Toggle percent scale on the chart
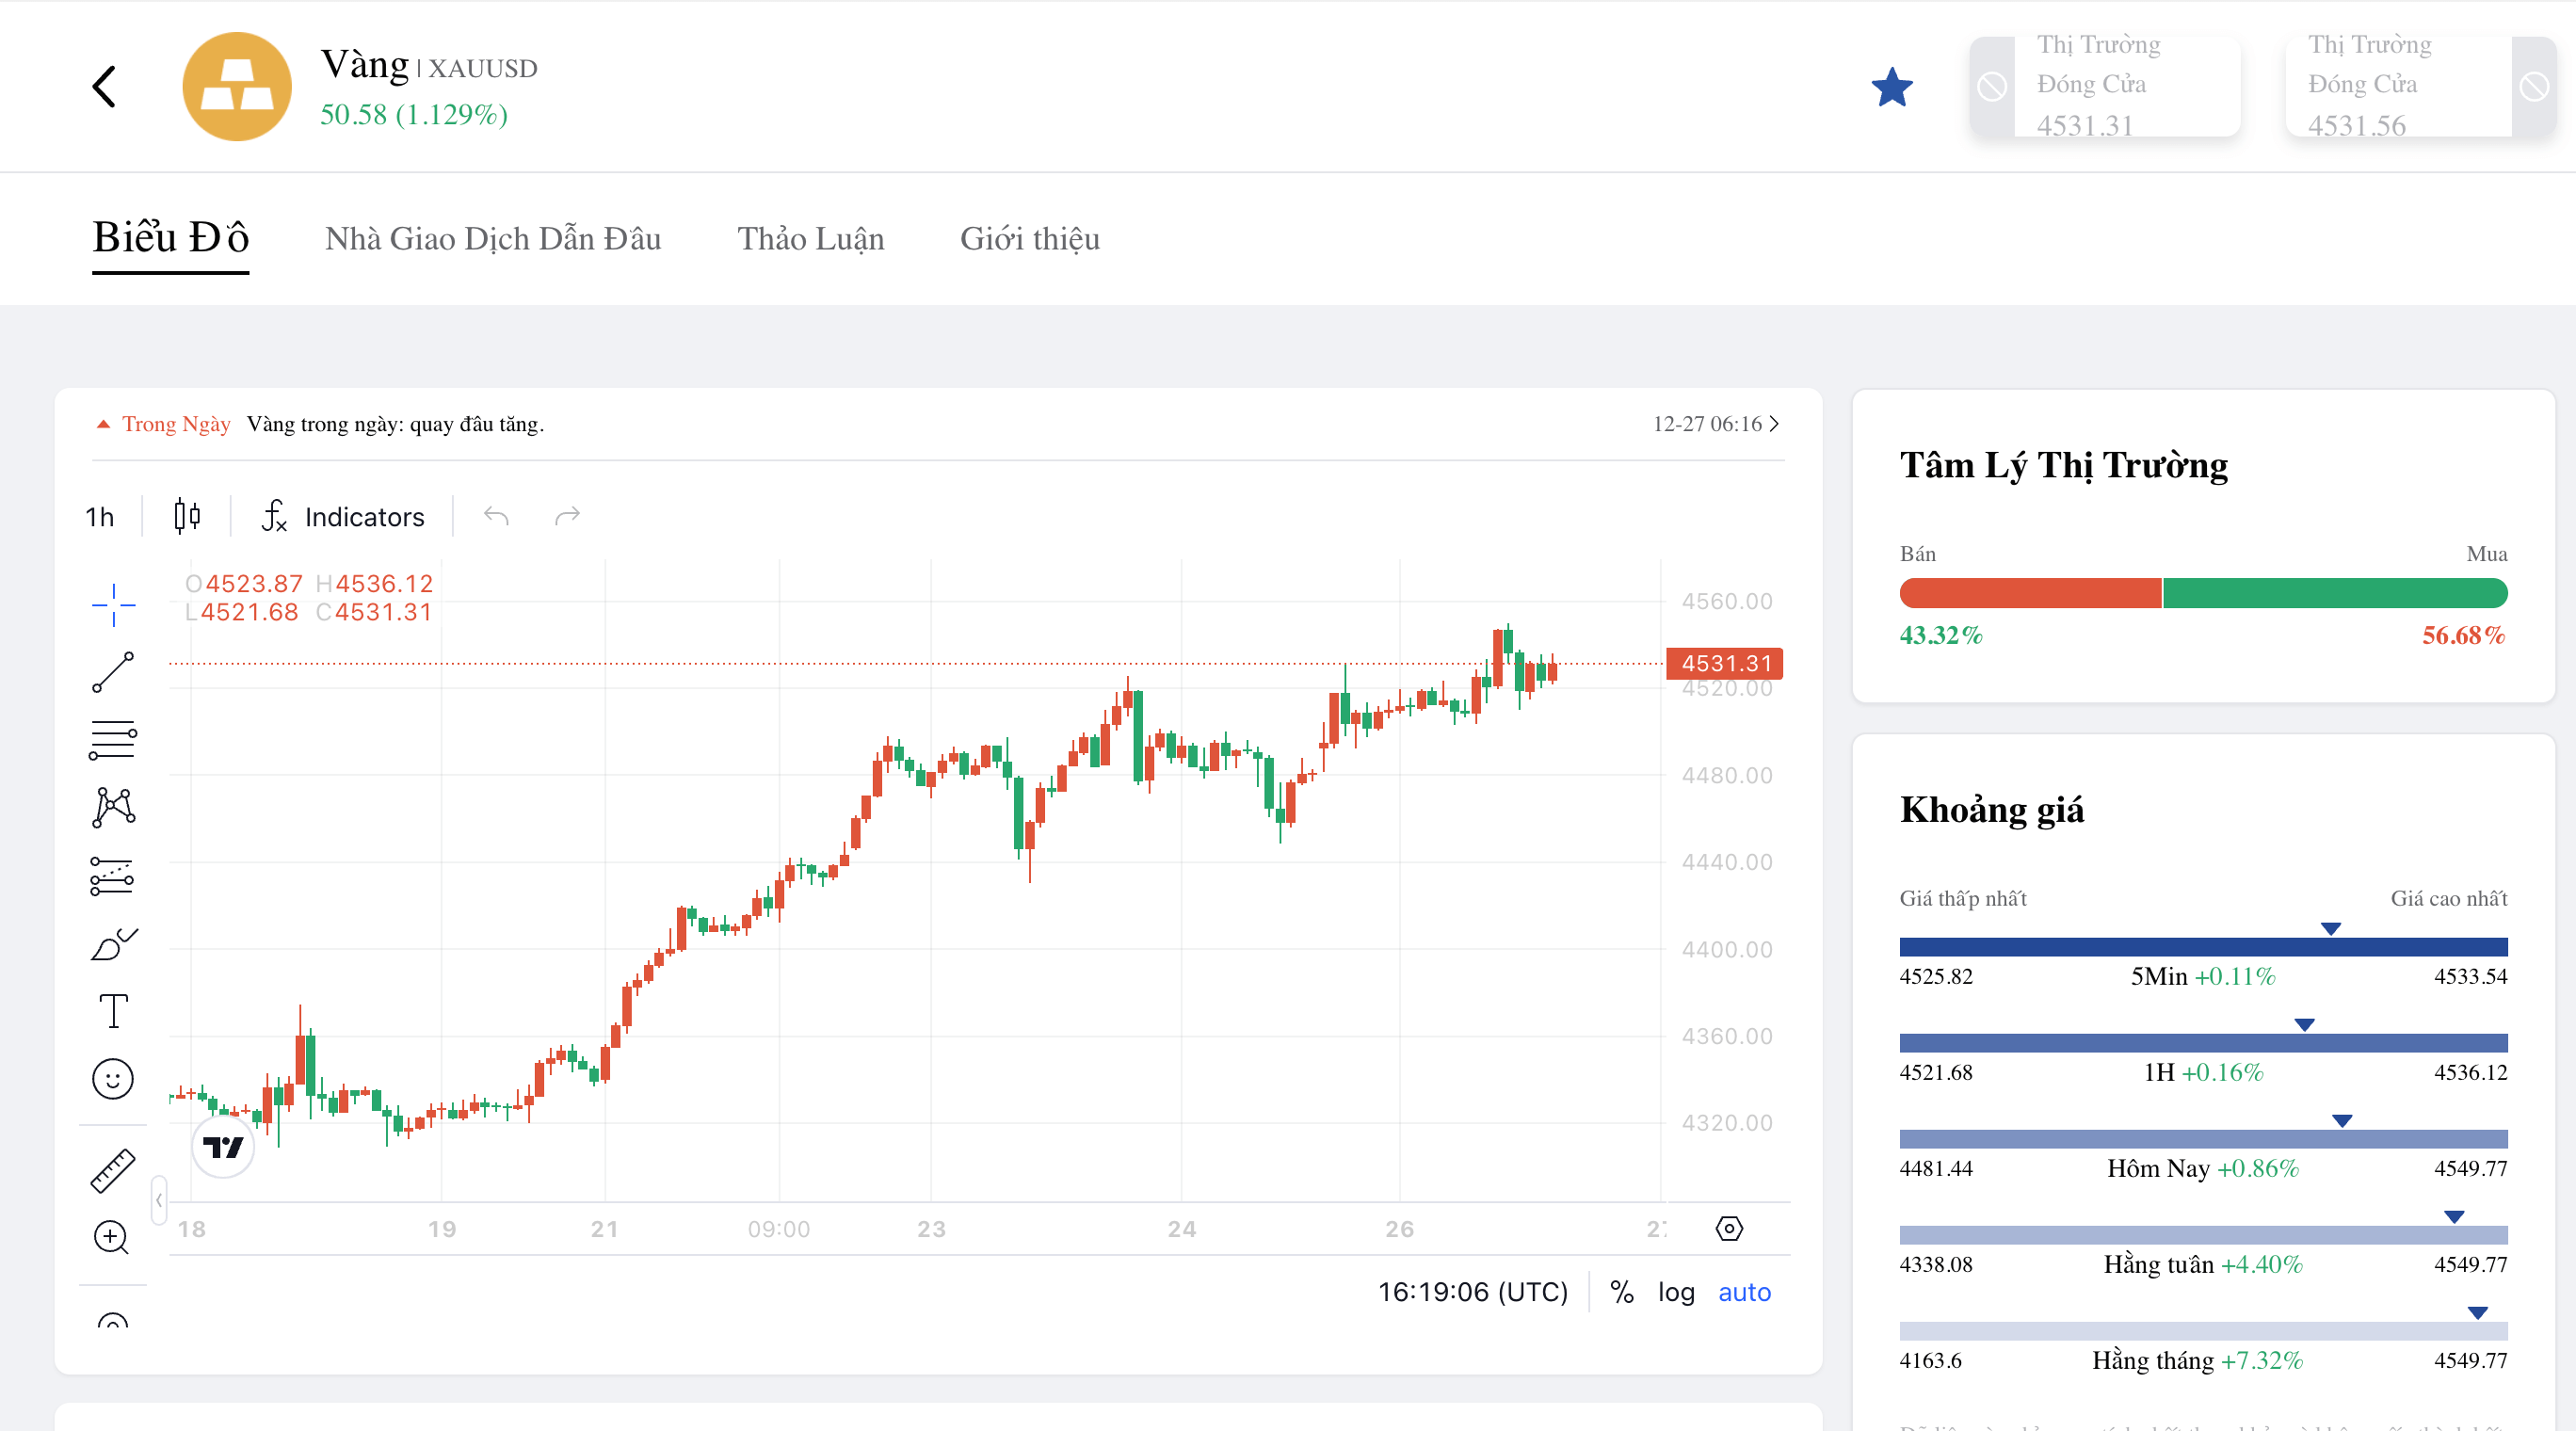2576x1431 pixels. click(1622, 1292)
